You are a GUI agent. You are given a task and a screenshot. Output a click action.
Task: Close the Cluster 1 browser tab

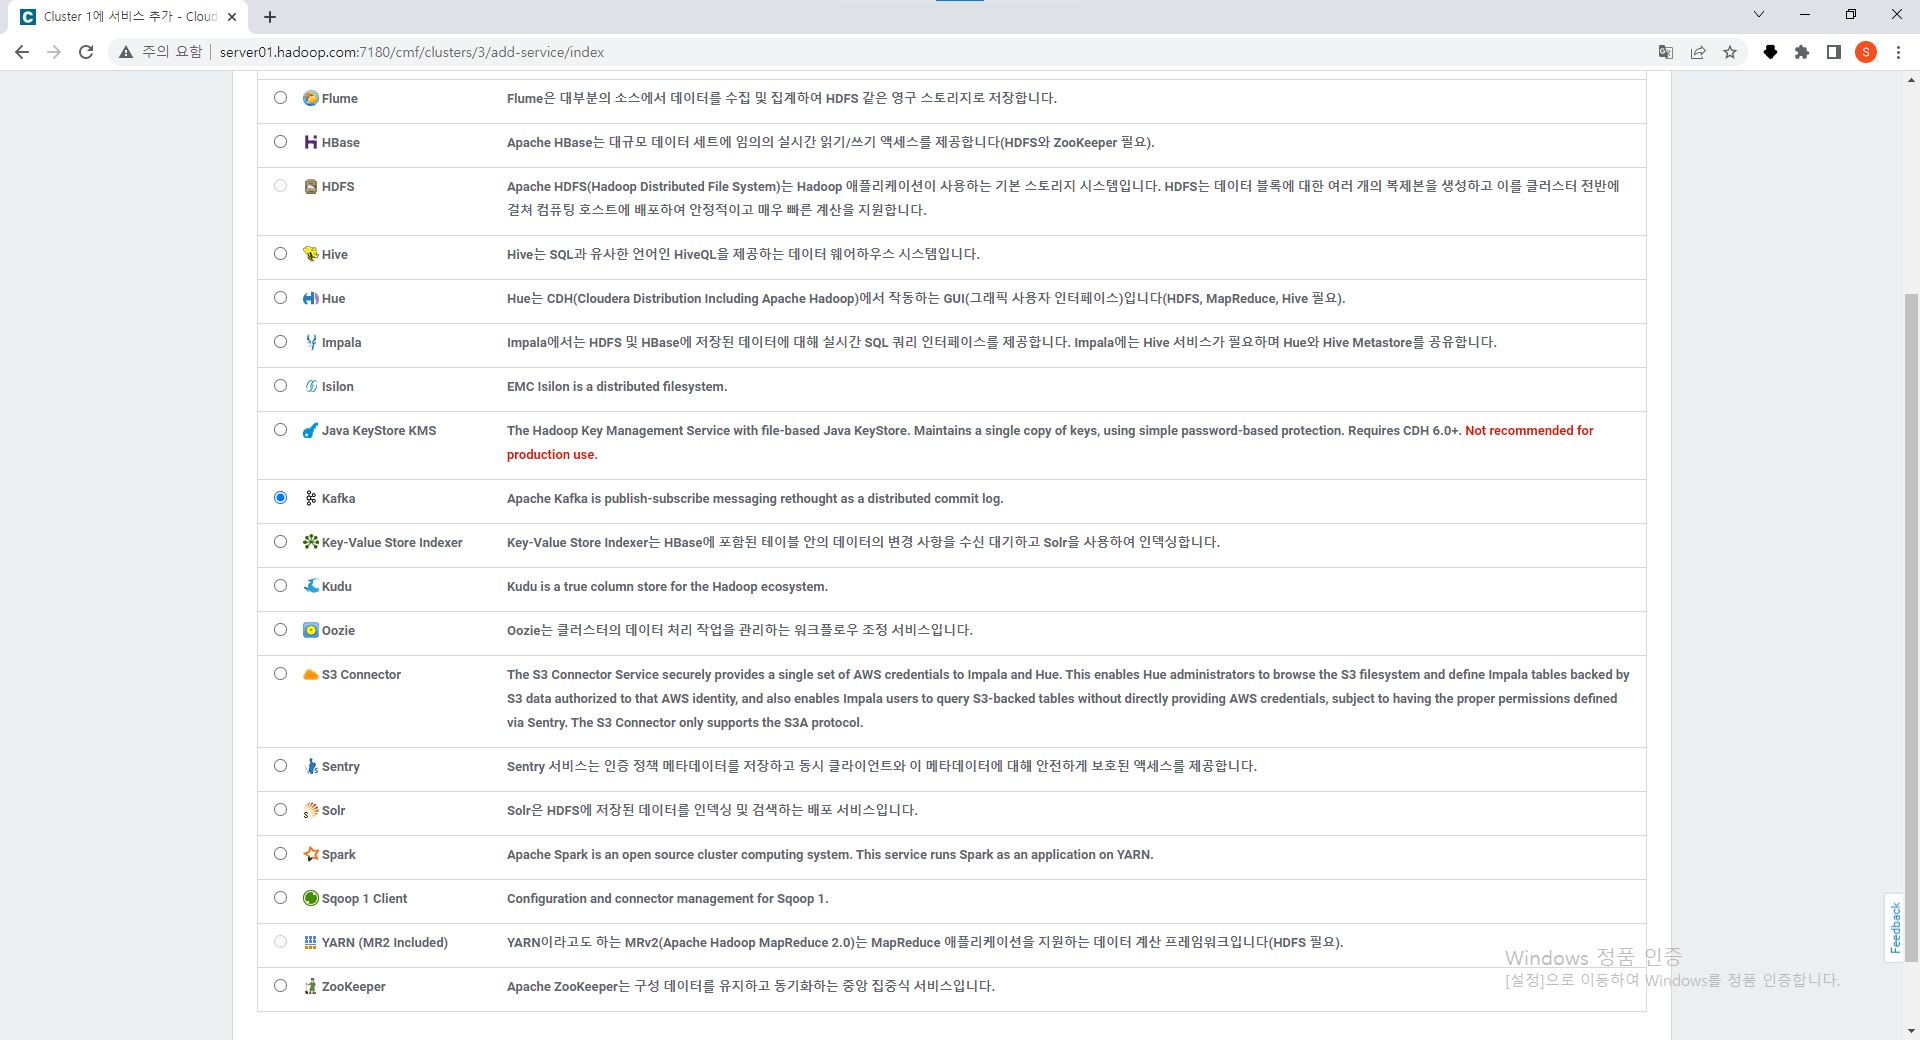pyautogui.click(x=232, y=17)
